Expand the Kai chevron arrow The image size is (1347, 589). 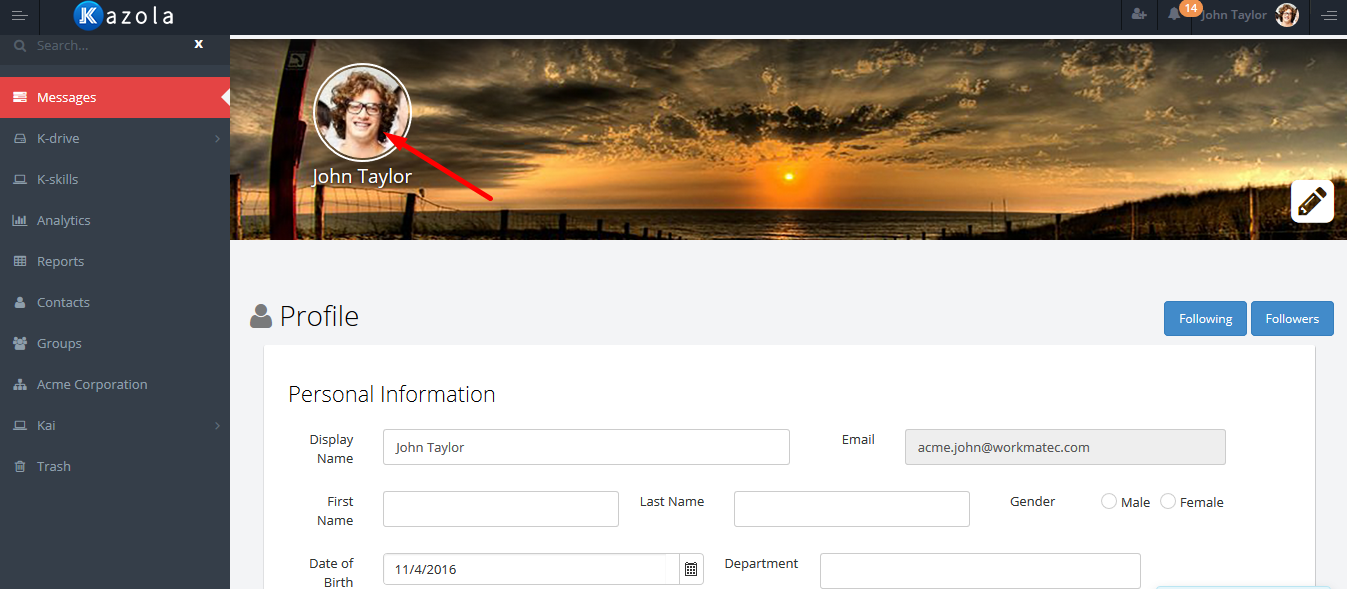click(217, 426)
